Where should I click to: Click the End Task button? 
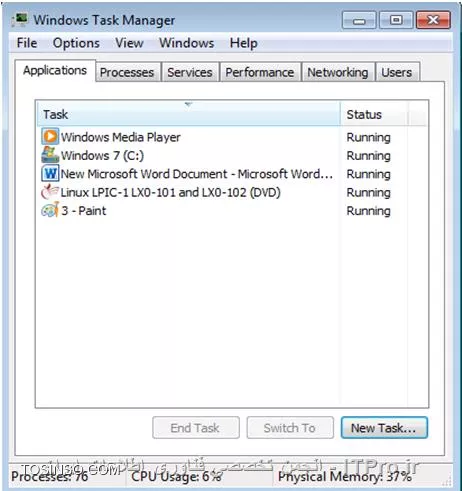click(196, 428)
